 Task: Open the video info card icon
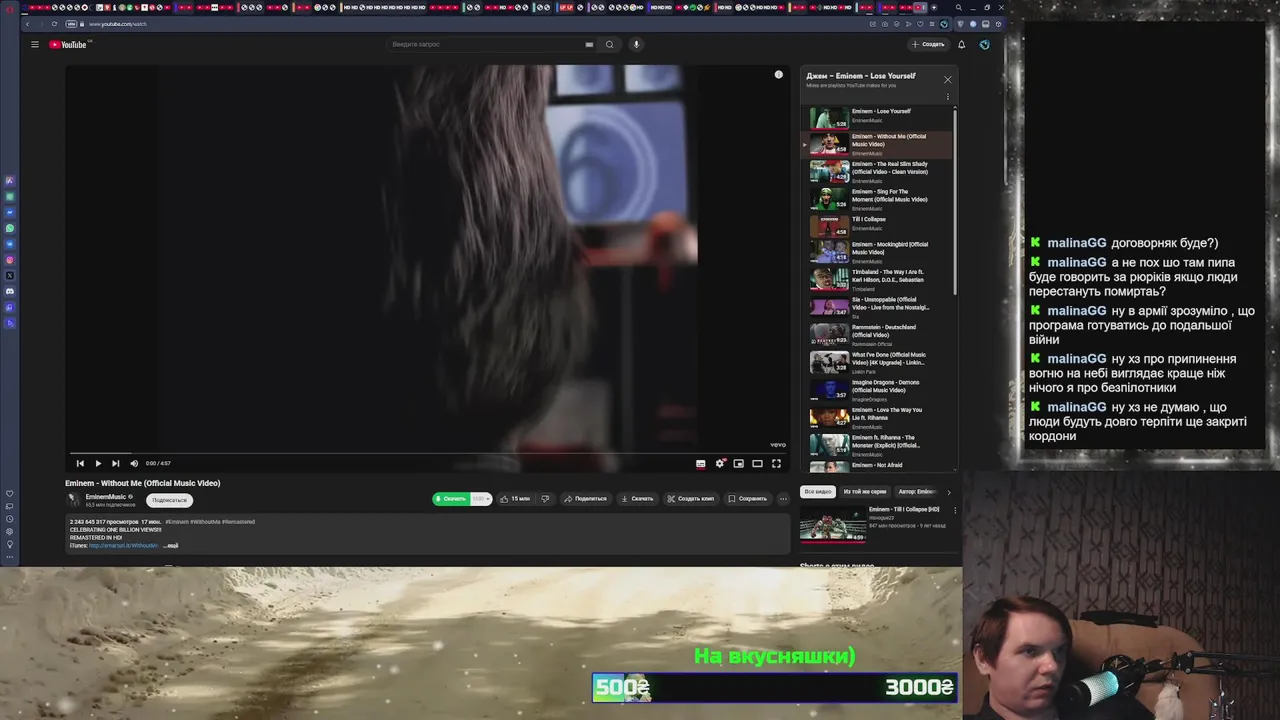coord(779,75)
